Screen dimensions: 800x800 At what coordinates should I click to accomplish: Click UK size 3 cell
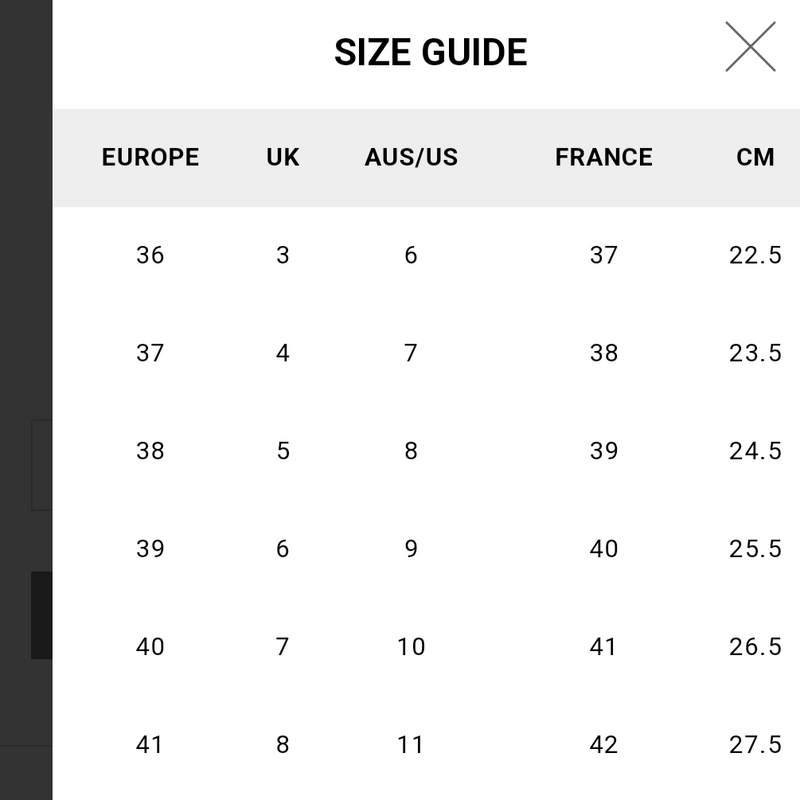pos(283,255)
